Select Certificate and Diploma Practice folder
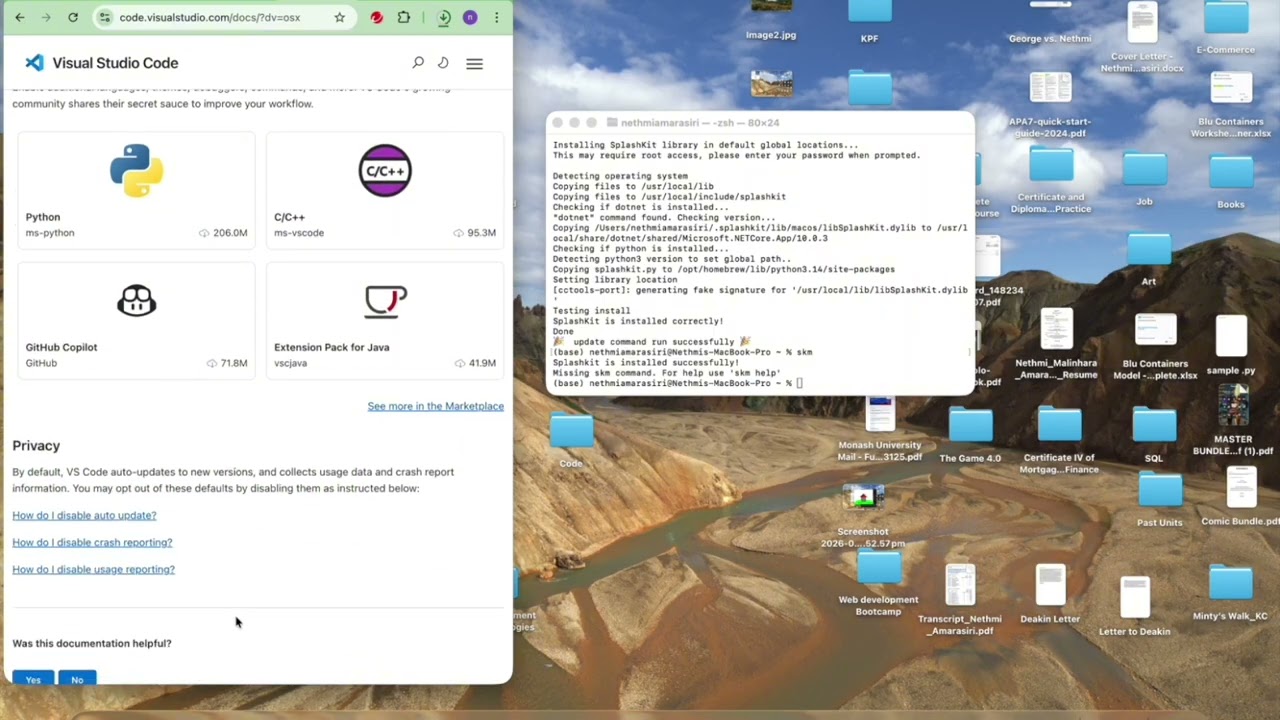This screenshot has width=1280, height=720. [1051, 180]
